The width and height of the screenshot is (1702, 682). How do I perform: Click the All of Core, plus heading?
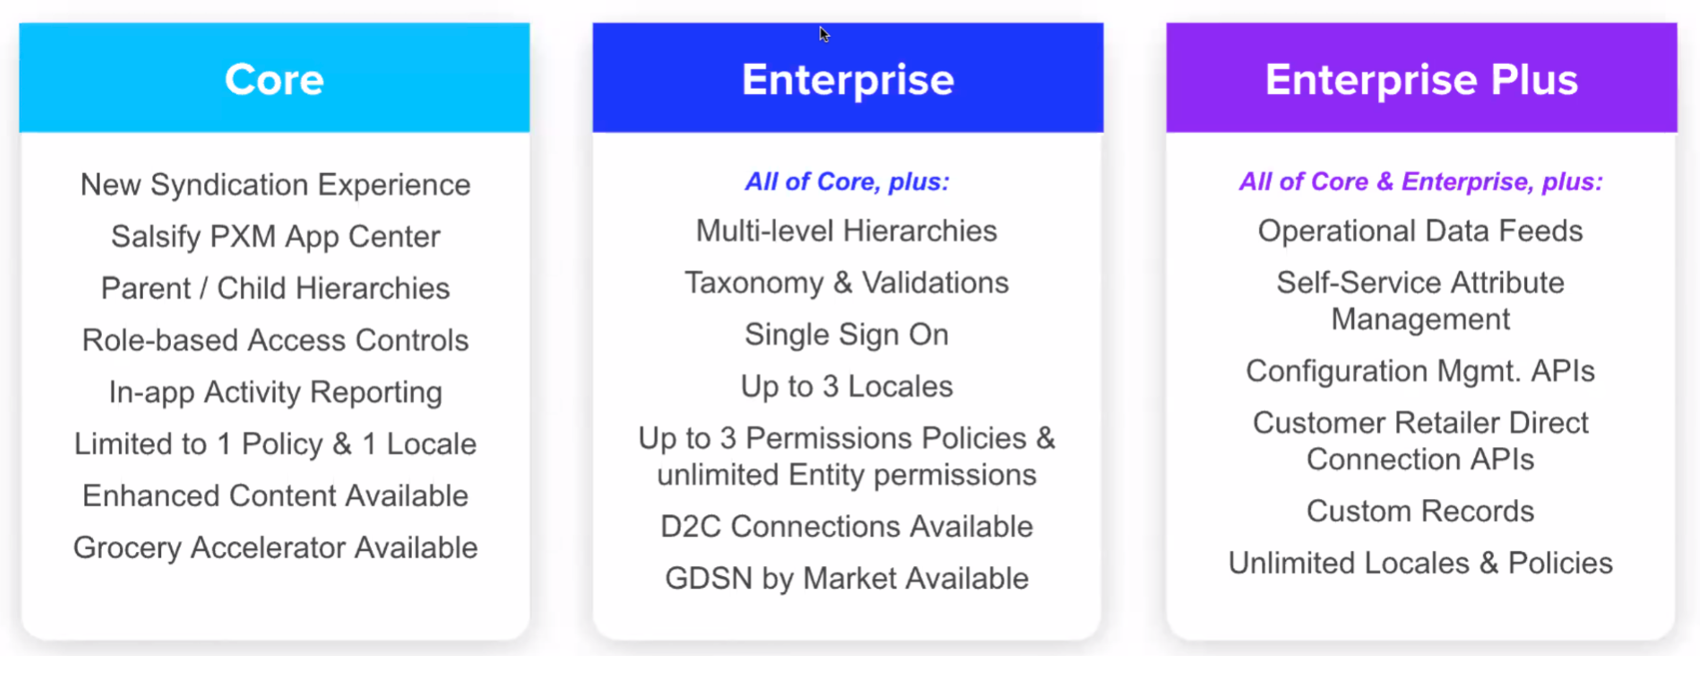(x=847, y=182)
